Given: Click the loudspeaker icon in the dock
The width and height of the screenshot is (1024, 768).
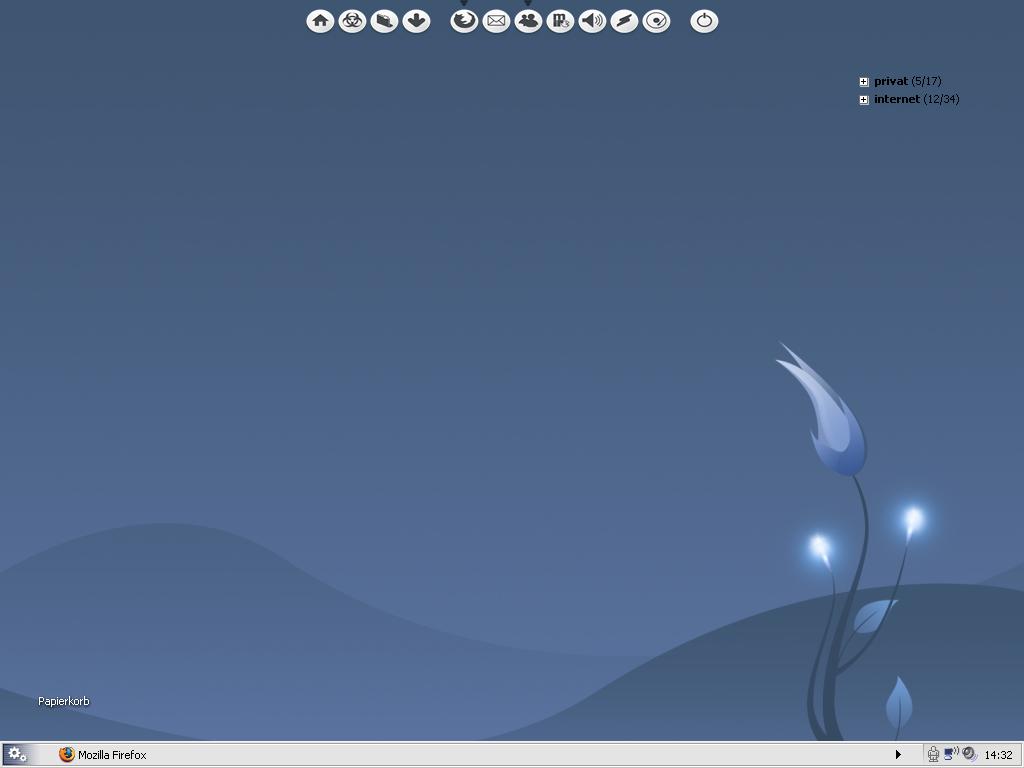Looking at the screenshot, I should pyautogui.click(x=592, y=21).
